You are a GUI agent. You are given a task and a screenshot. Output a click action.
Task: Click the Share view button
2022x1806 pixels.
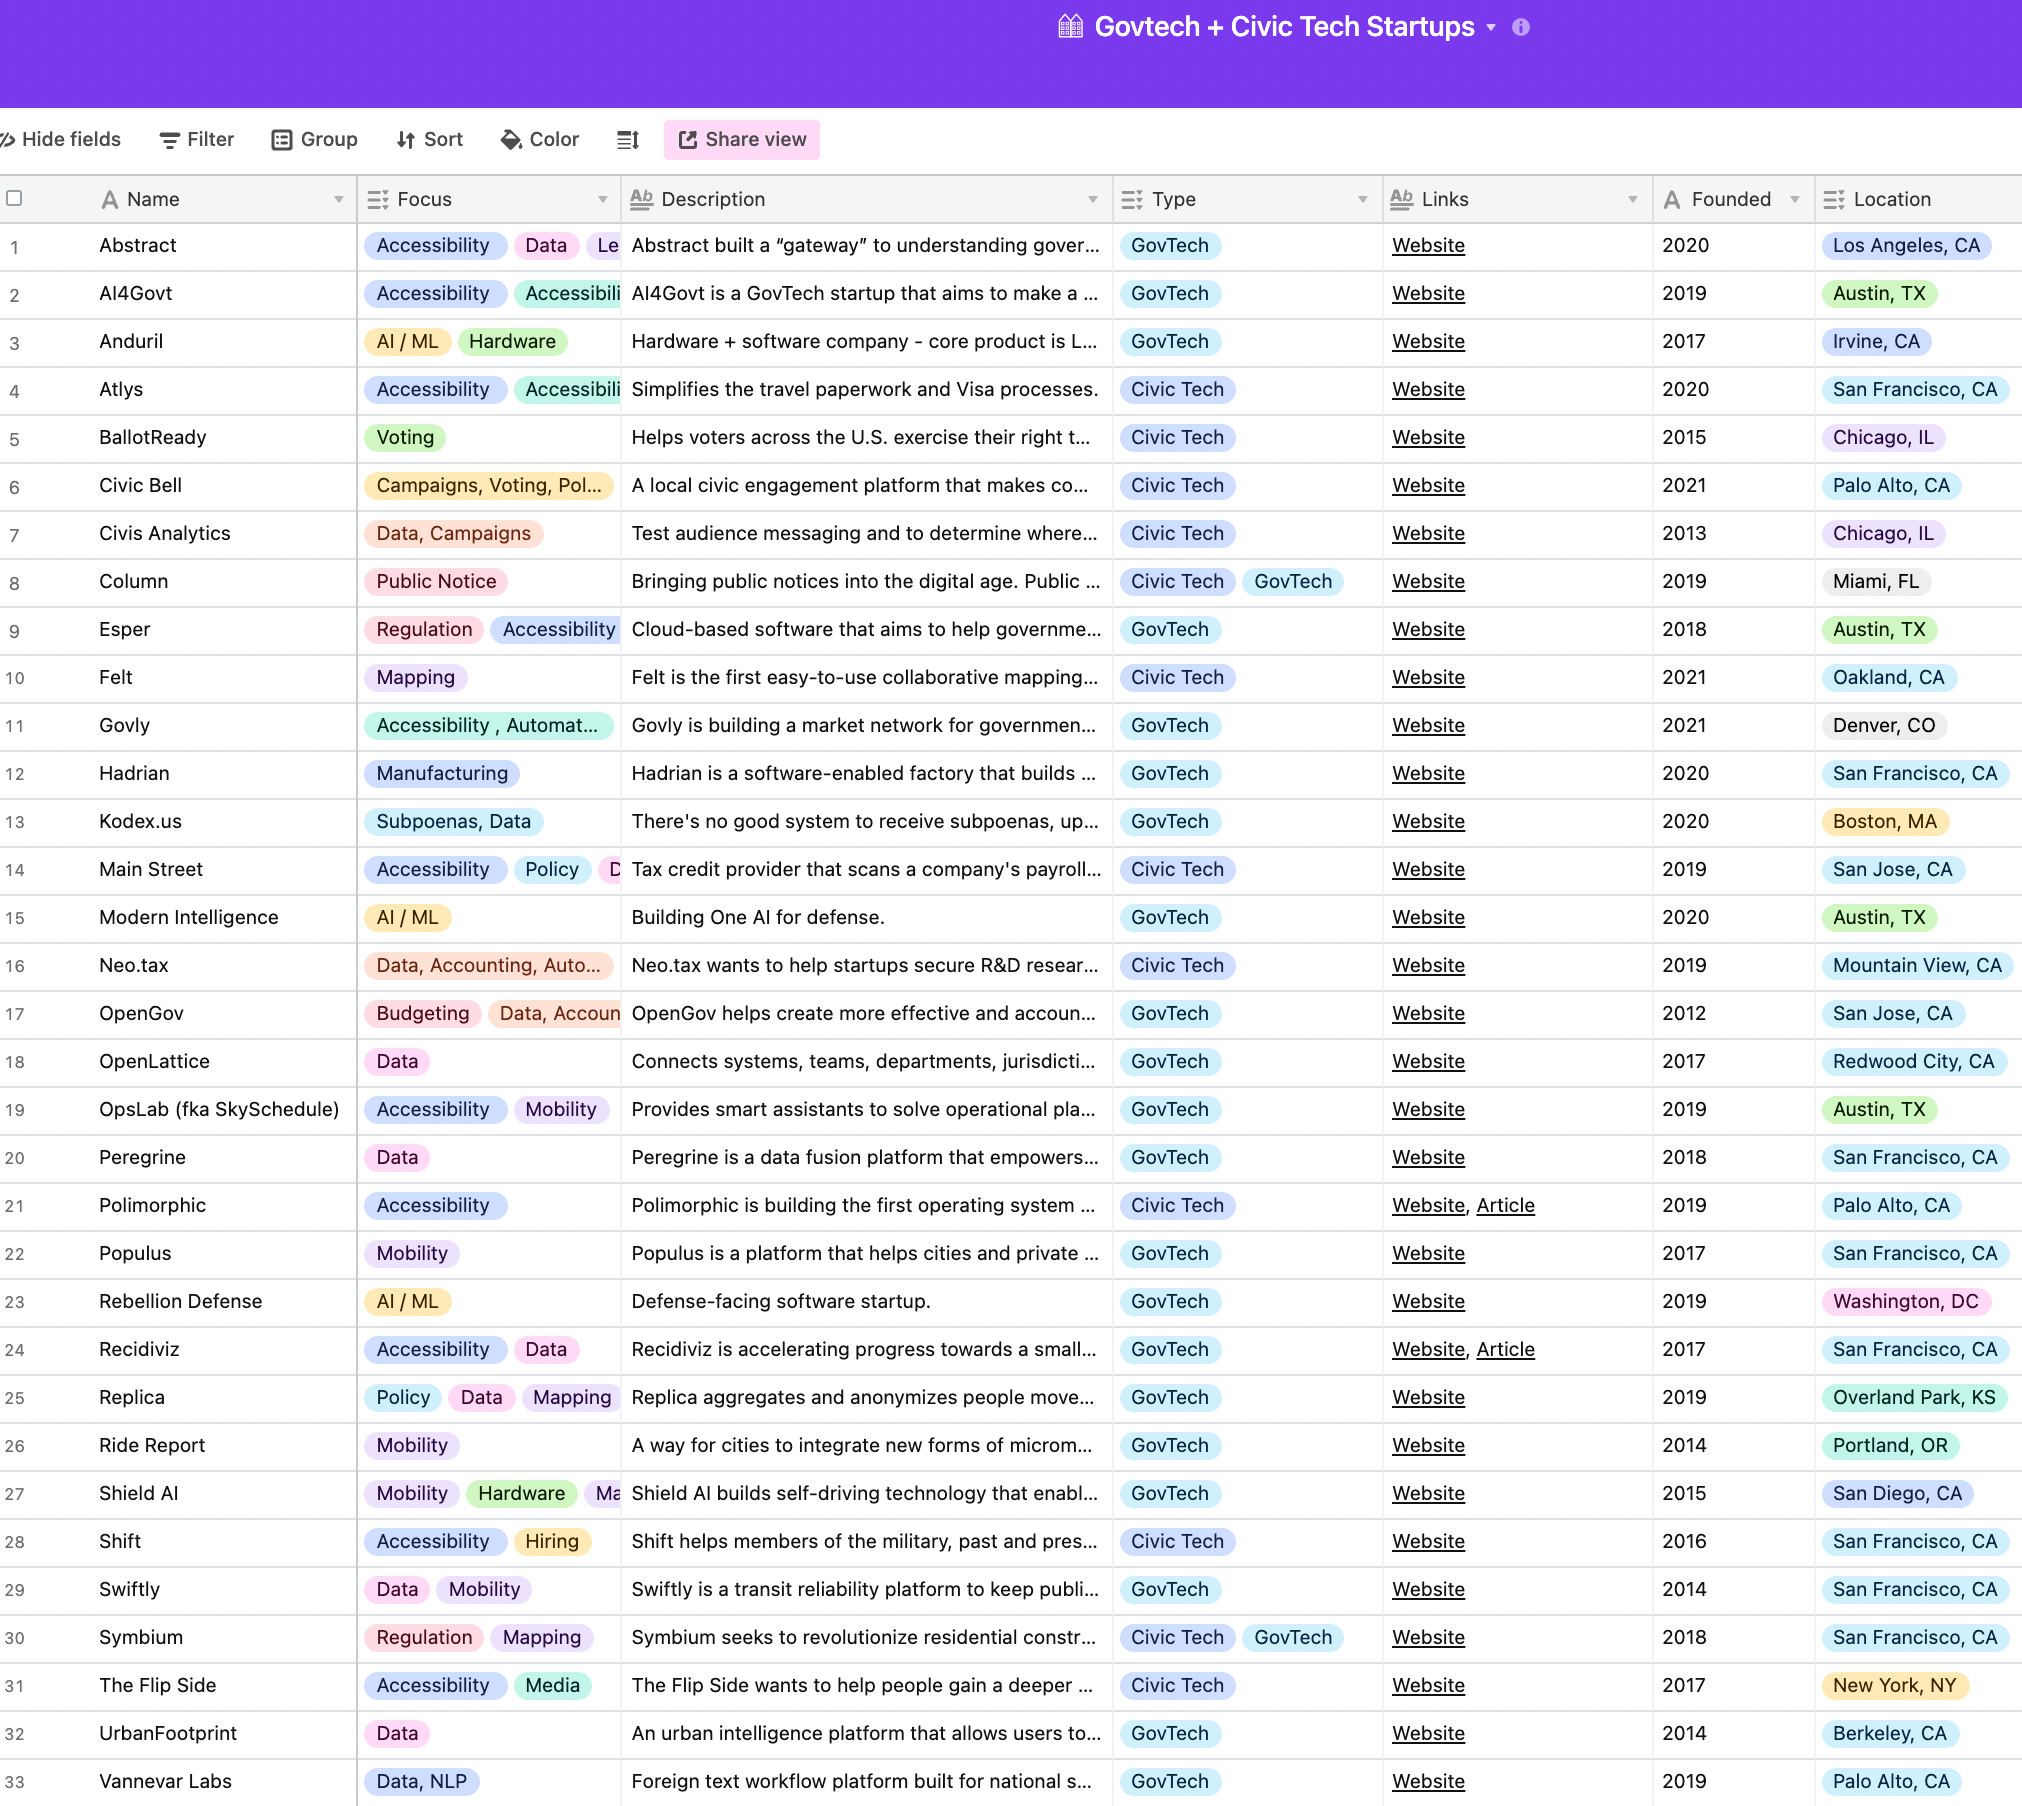pos(741,140)
